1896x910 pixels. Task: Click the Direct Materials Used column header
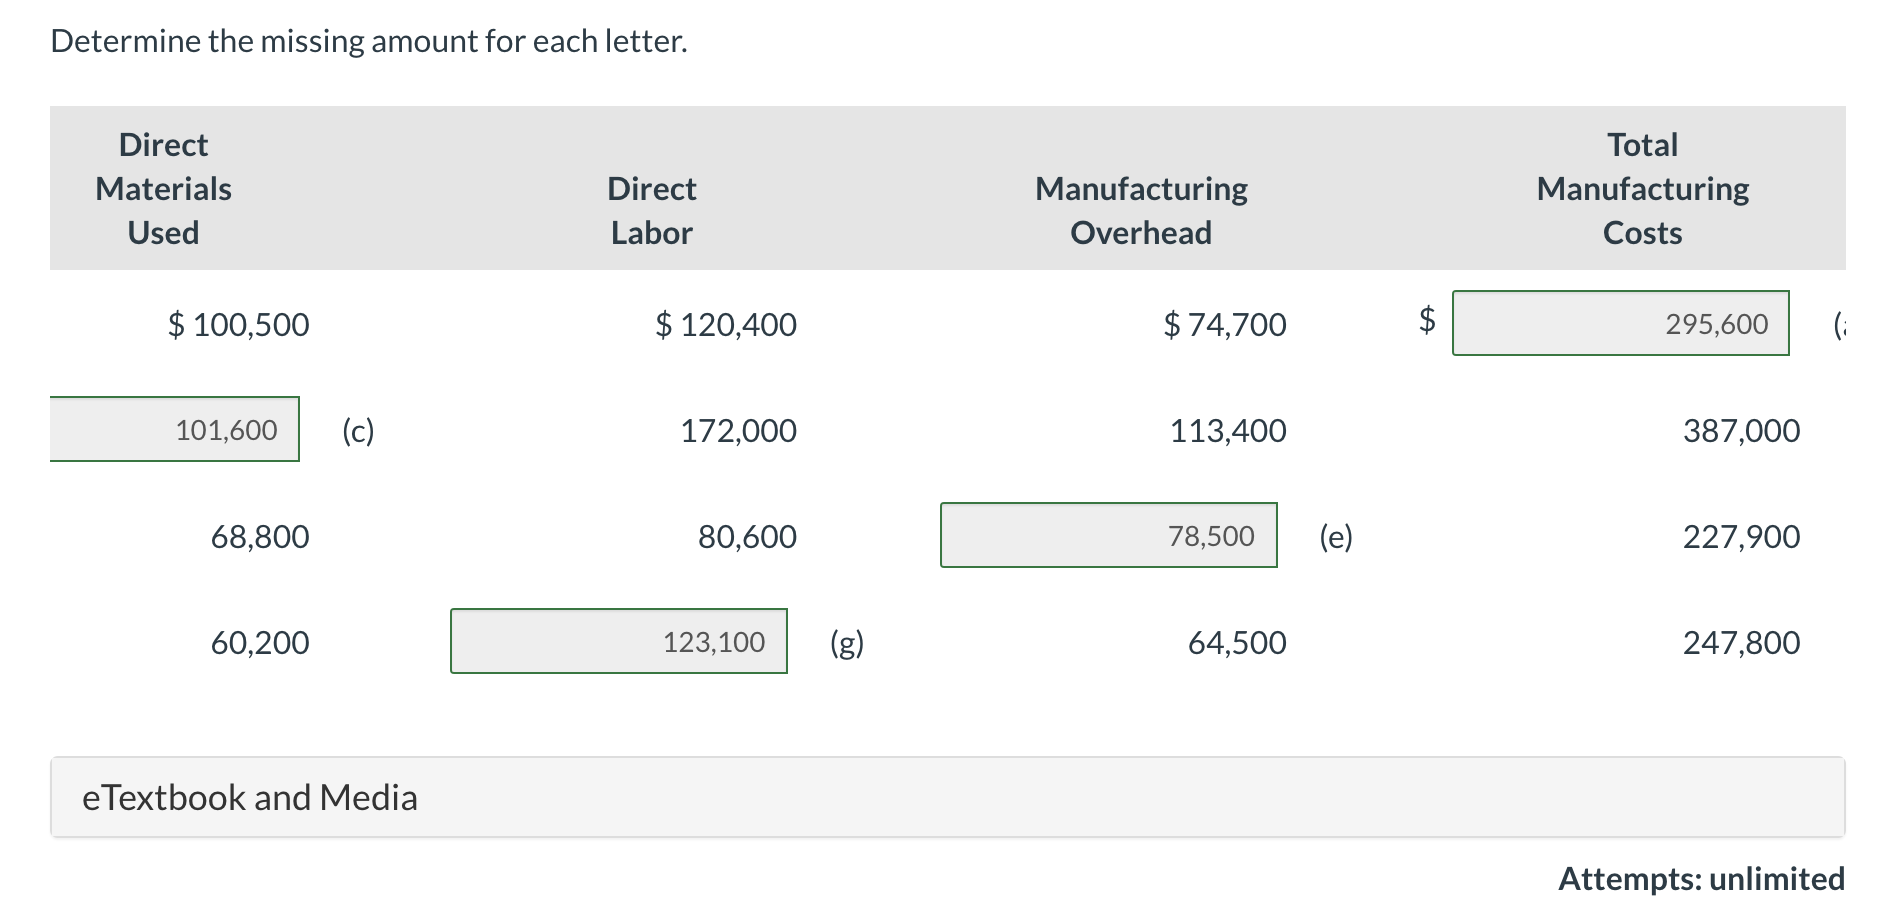(x=161, y=188)
